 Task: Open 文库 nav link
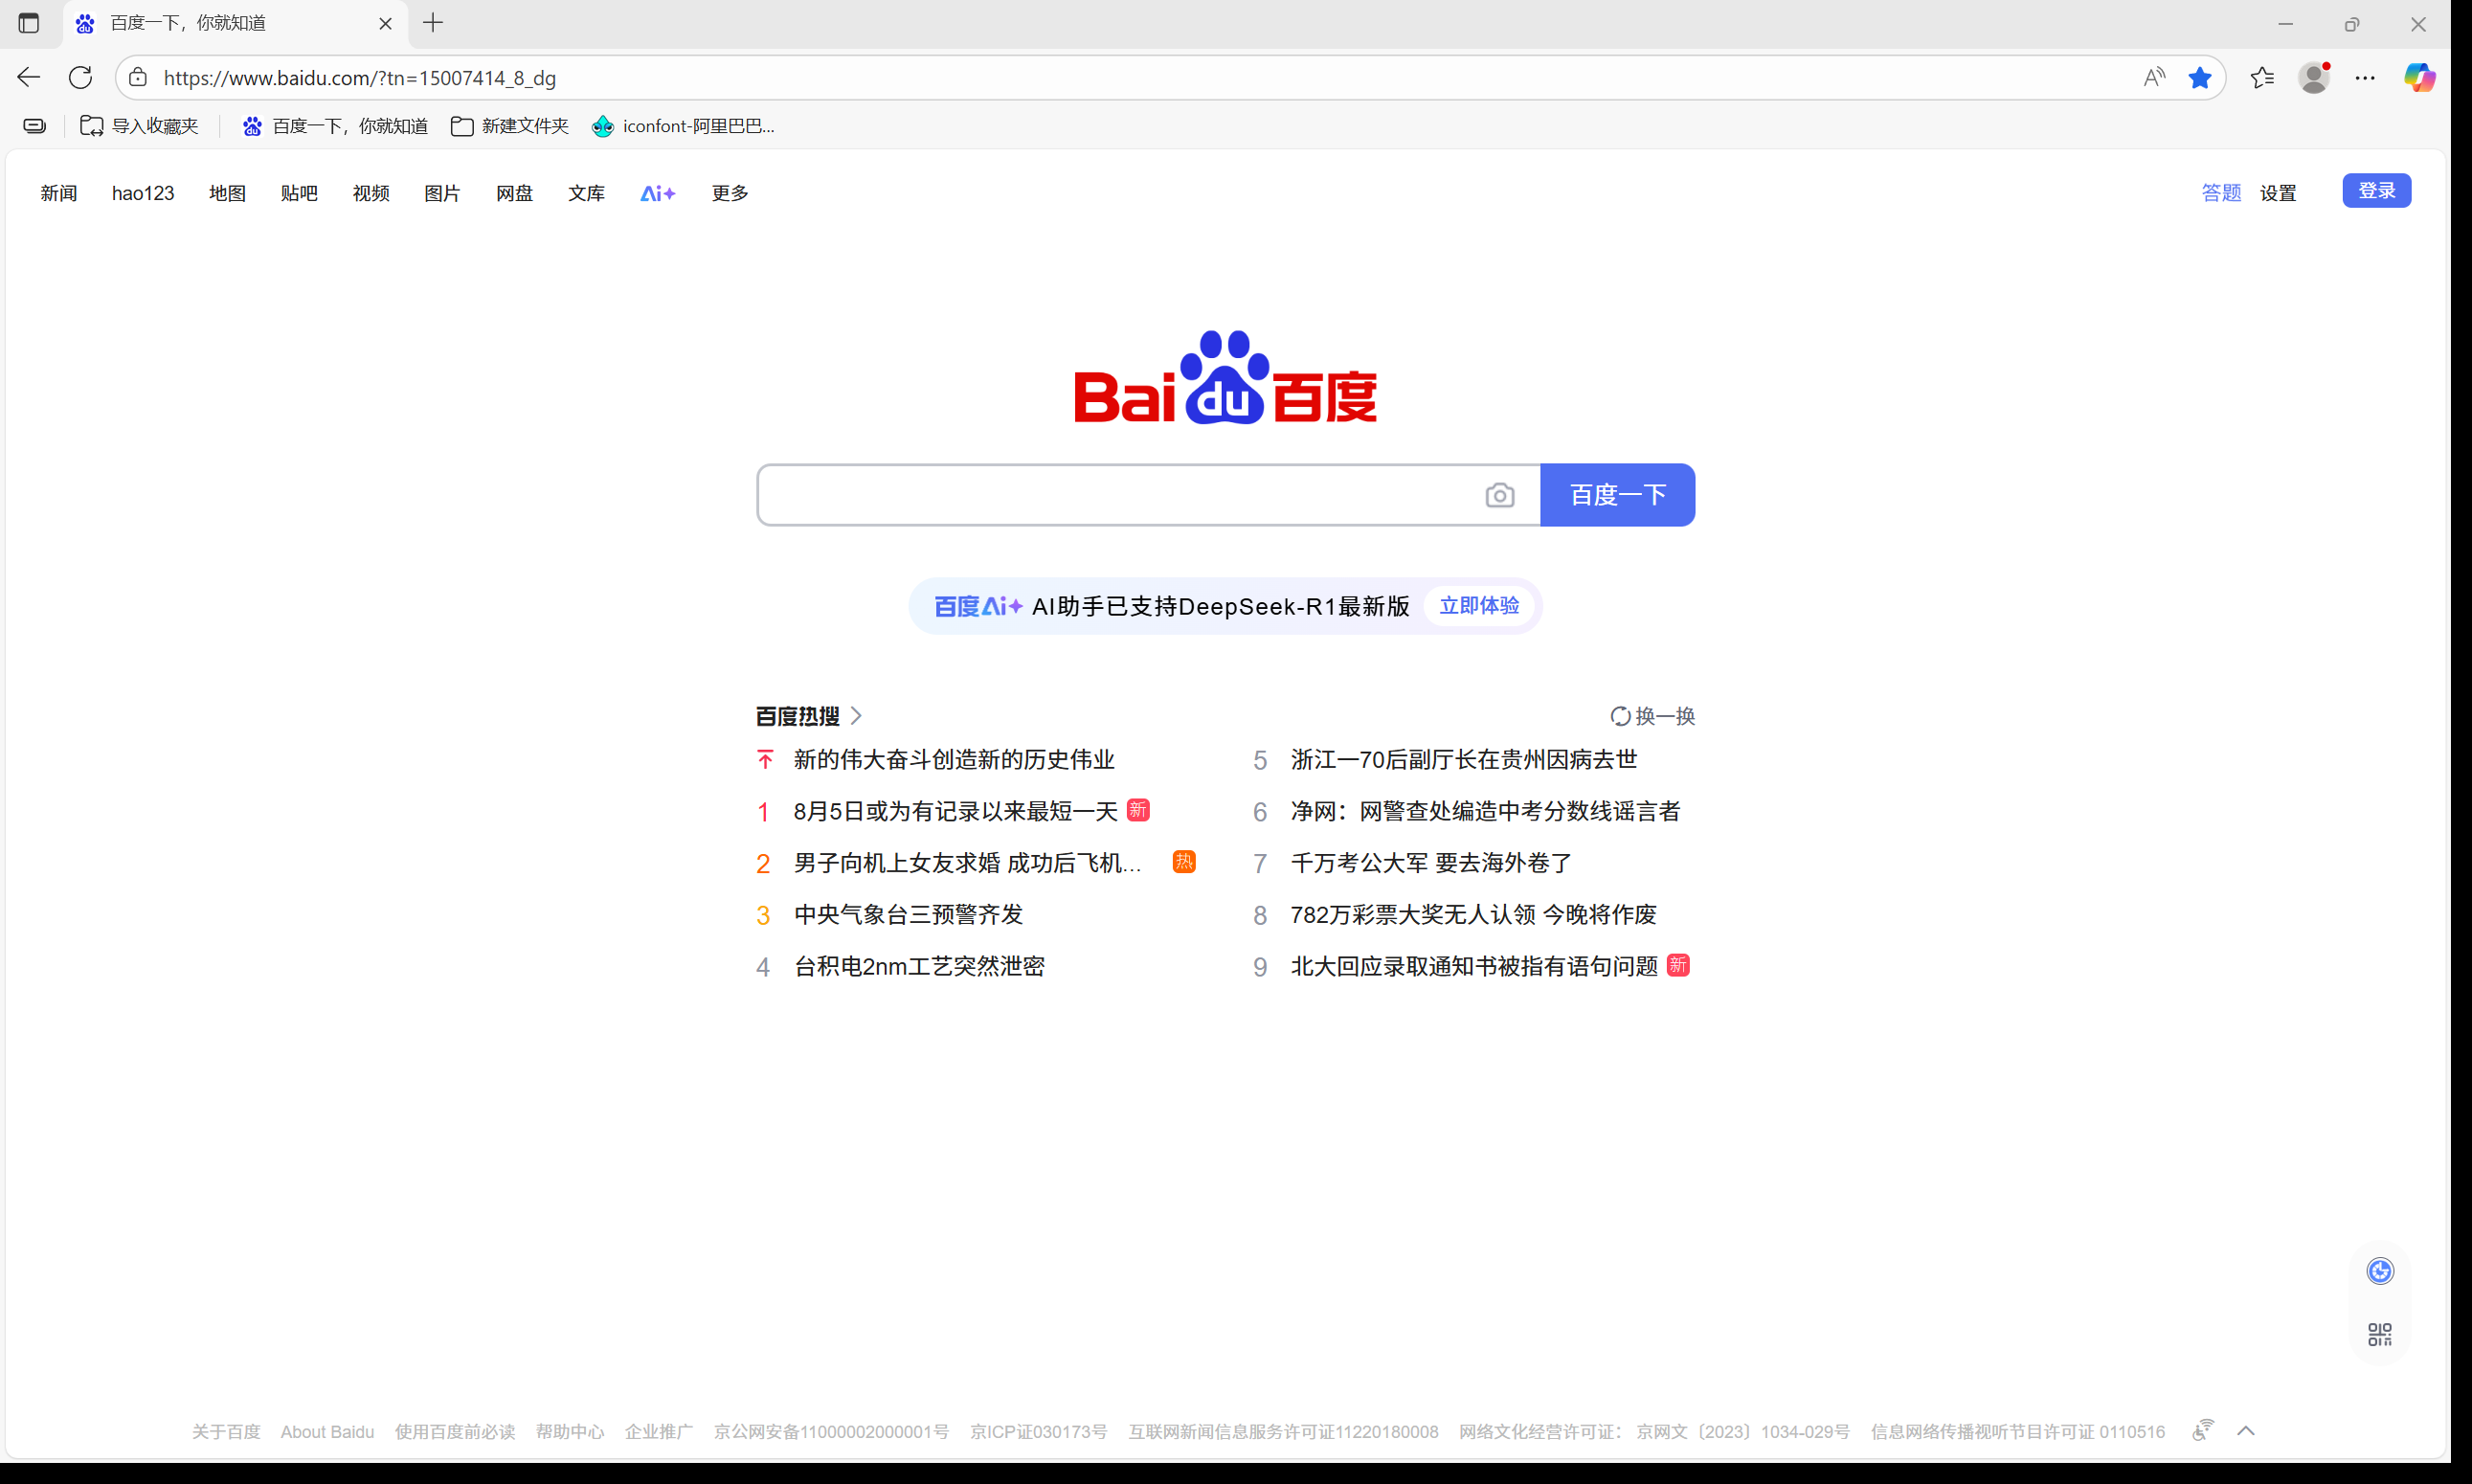(x=586, y=193)
